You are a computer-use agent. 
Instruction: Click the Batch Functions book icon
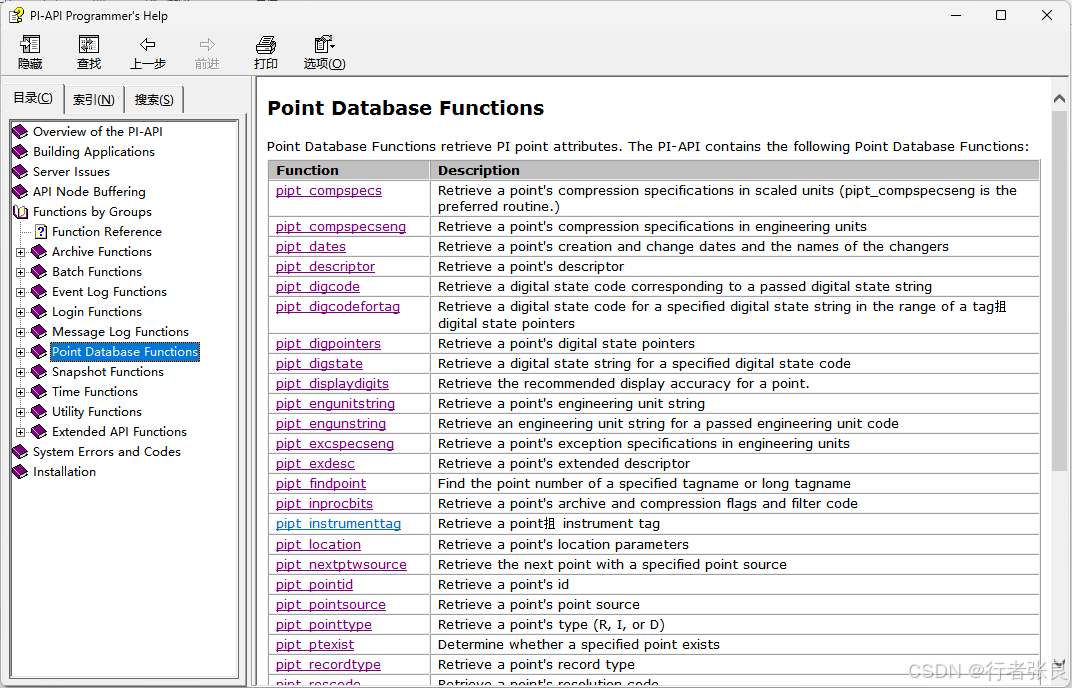coord(40,272)
